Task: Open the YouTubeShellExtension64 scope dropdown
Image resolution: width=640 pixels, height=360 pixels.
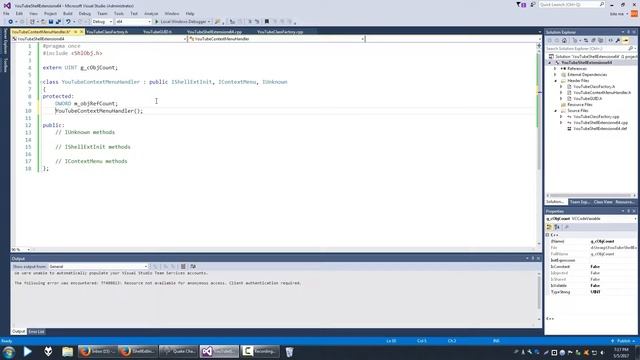Action: [99, 39]
